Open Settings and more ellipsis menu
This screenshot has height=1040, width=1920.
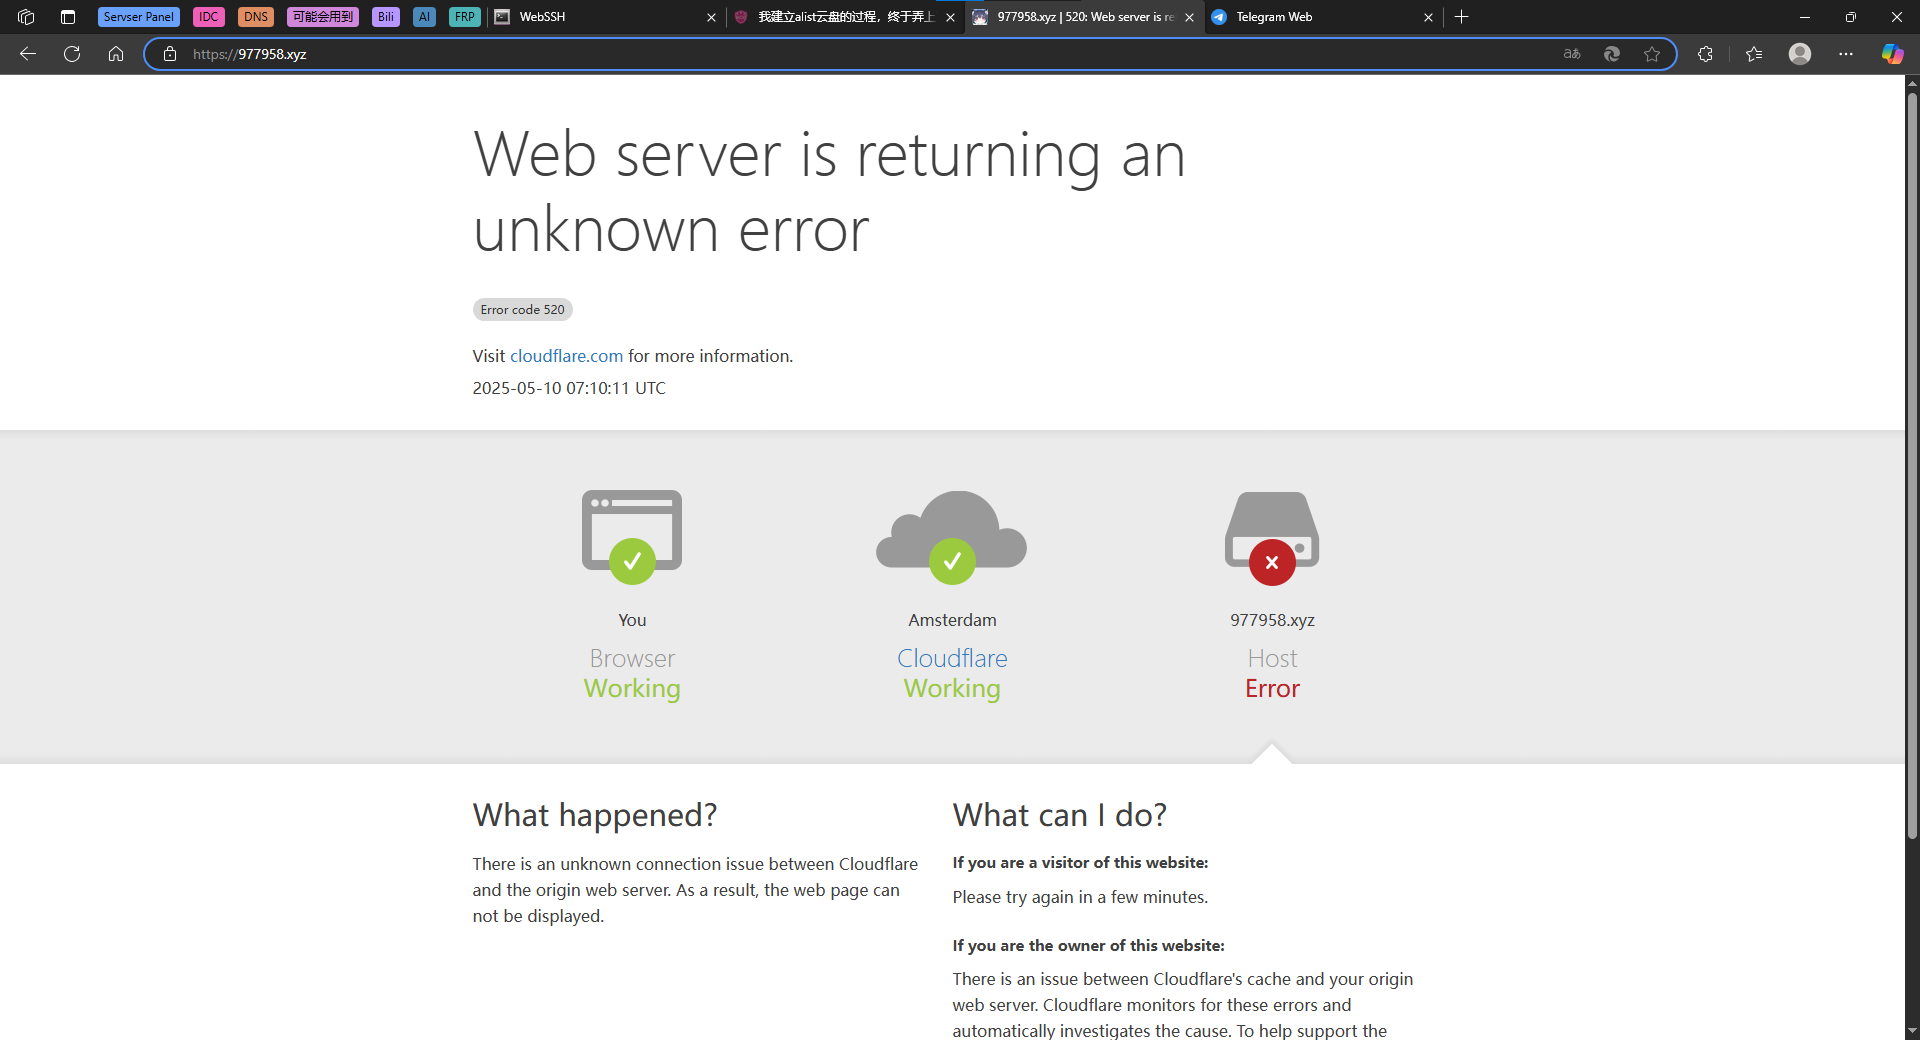pos(1846,54)
